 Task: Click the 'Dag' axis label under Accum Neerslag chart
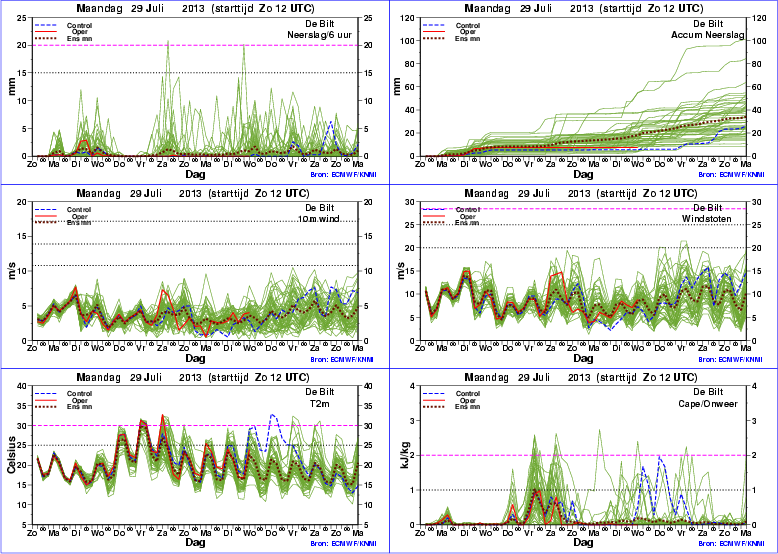(583, 175)
